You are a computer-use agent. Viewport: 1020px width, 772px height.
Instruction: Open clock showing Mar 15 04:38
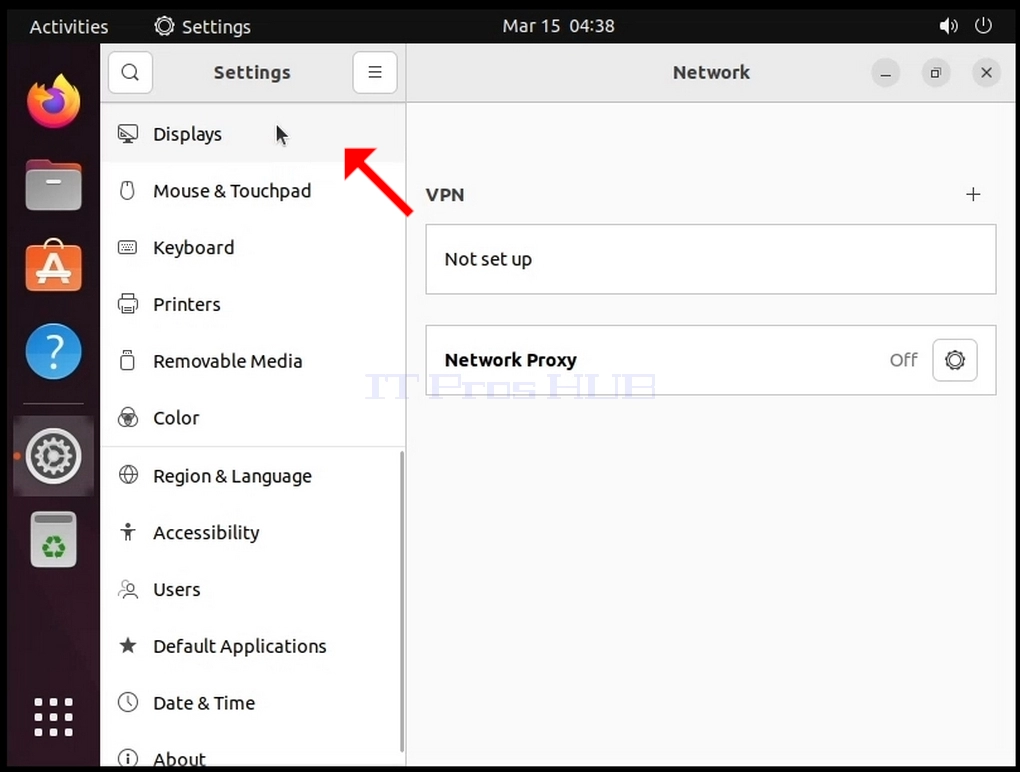(x=558, y=26)
